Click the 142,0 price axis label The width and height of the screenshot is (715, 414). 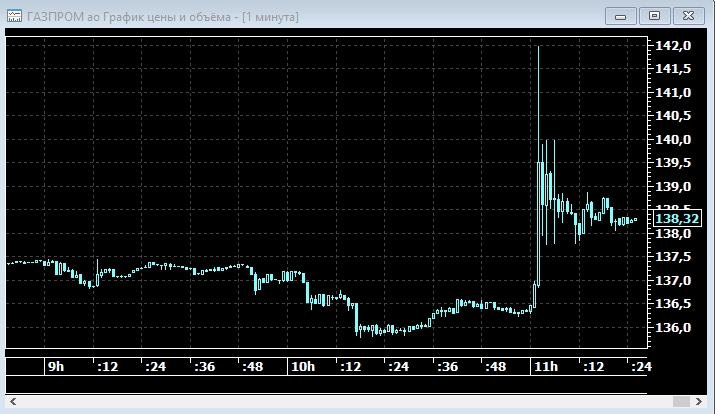click(x=672, y=46)
